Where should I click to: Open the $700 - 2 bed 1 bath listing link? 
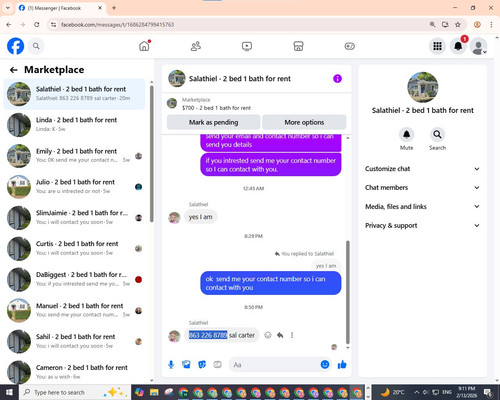click(x=216, y=108)
